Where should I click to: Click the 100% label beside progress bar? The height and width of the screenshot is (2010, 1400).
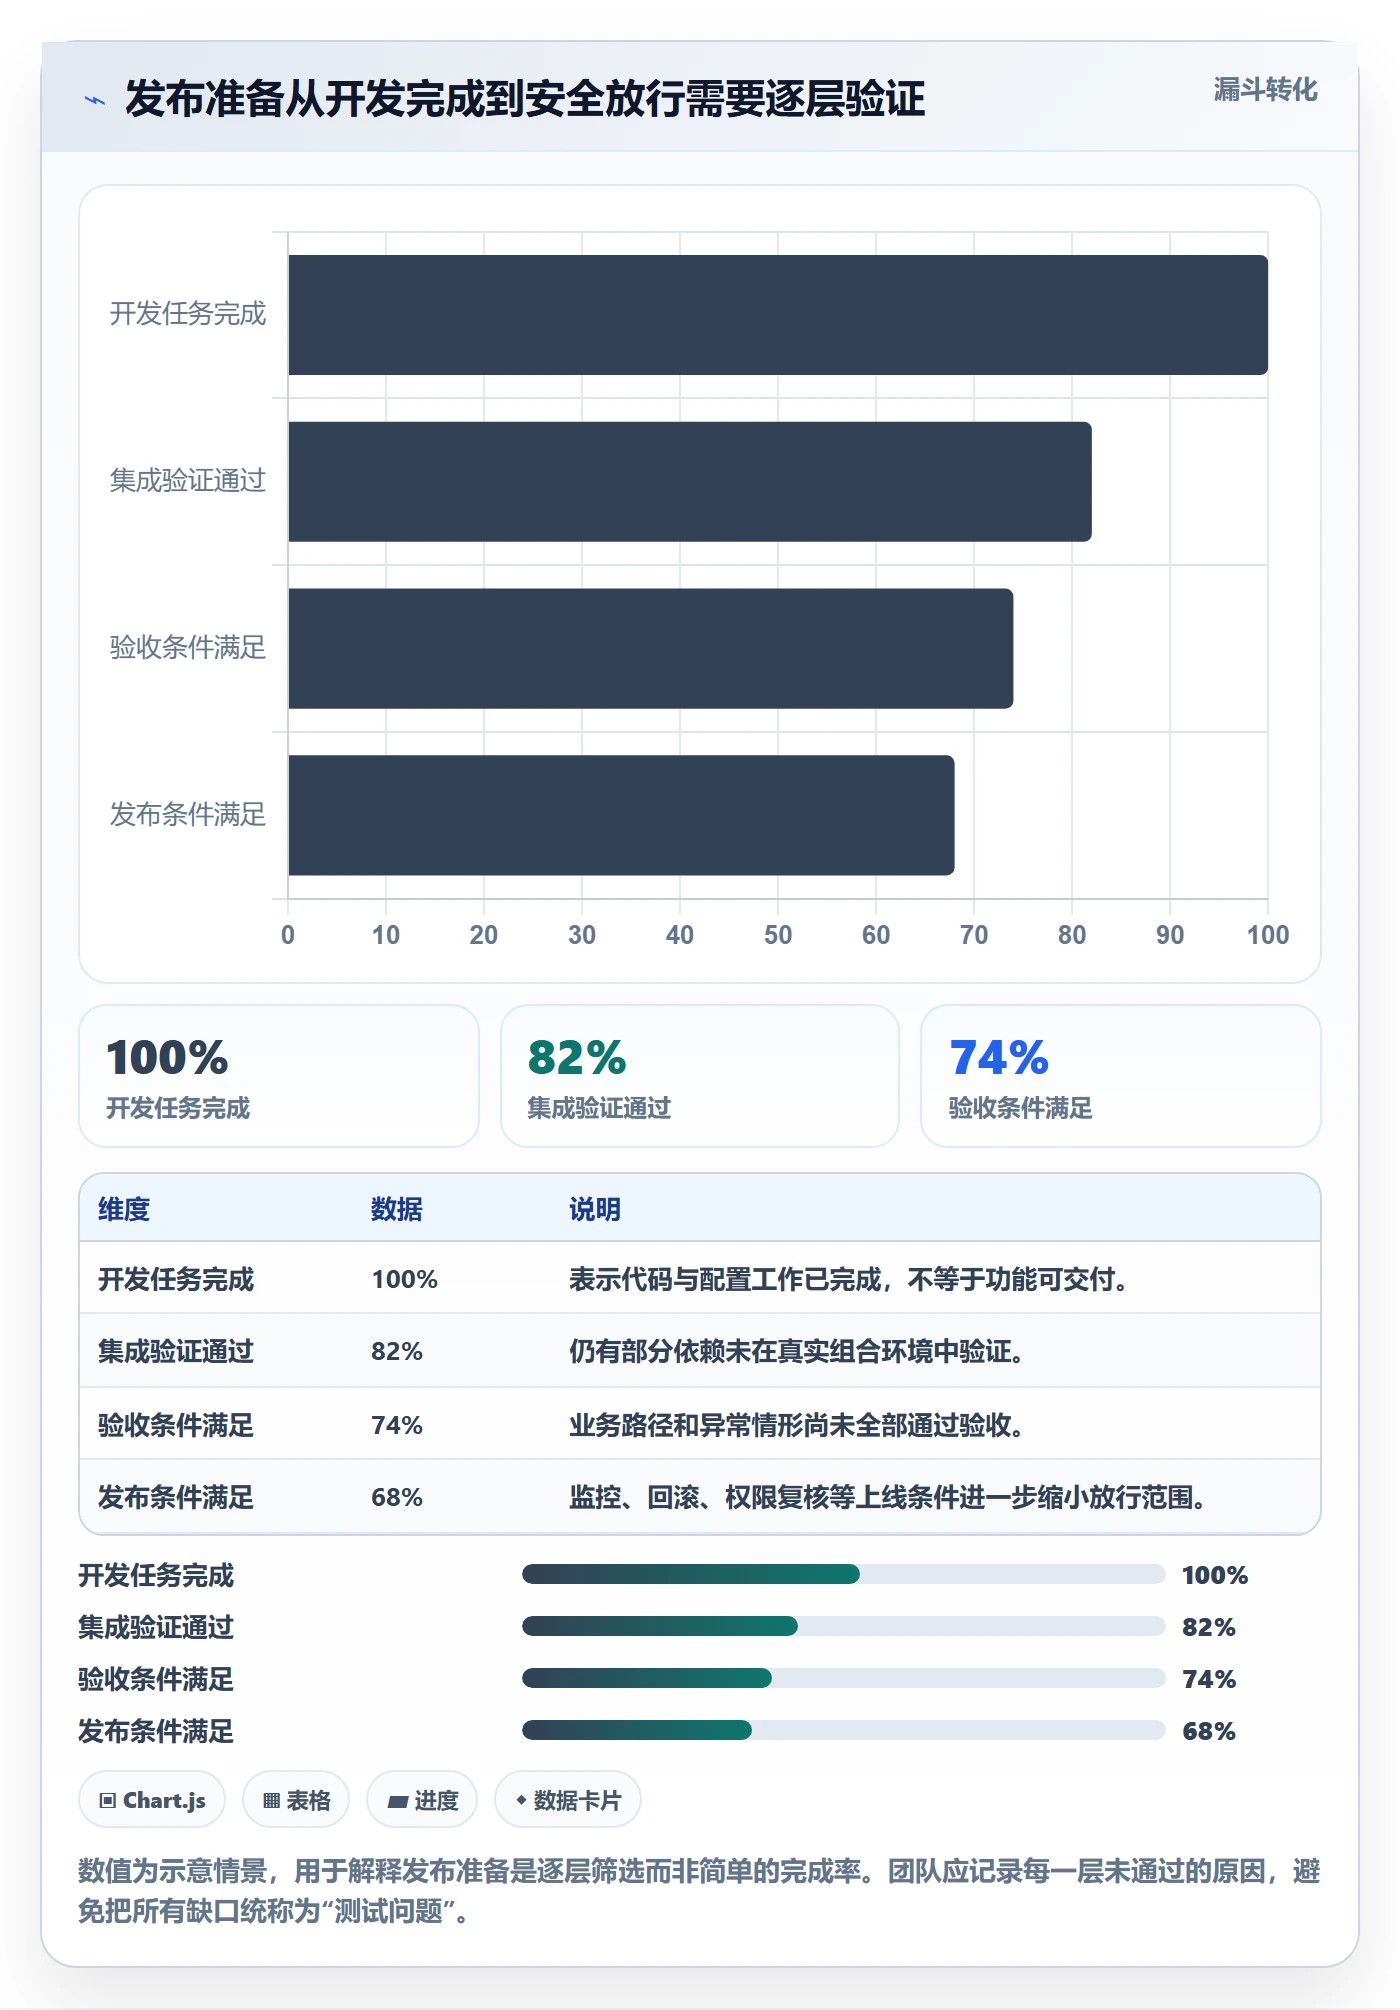(x=1215, y=1575)
